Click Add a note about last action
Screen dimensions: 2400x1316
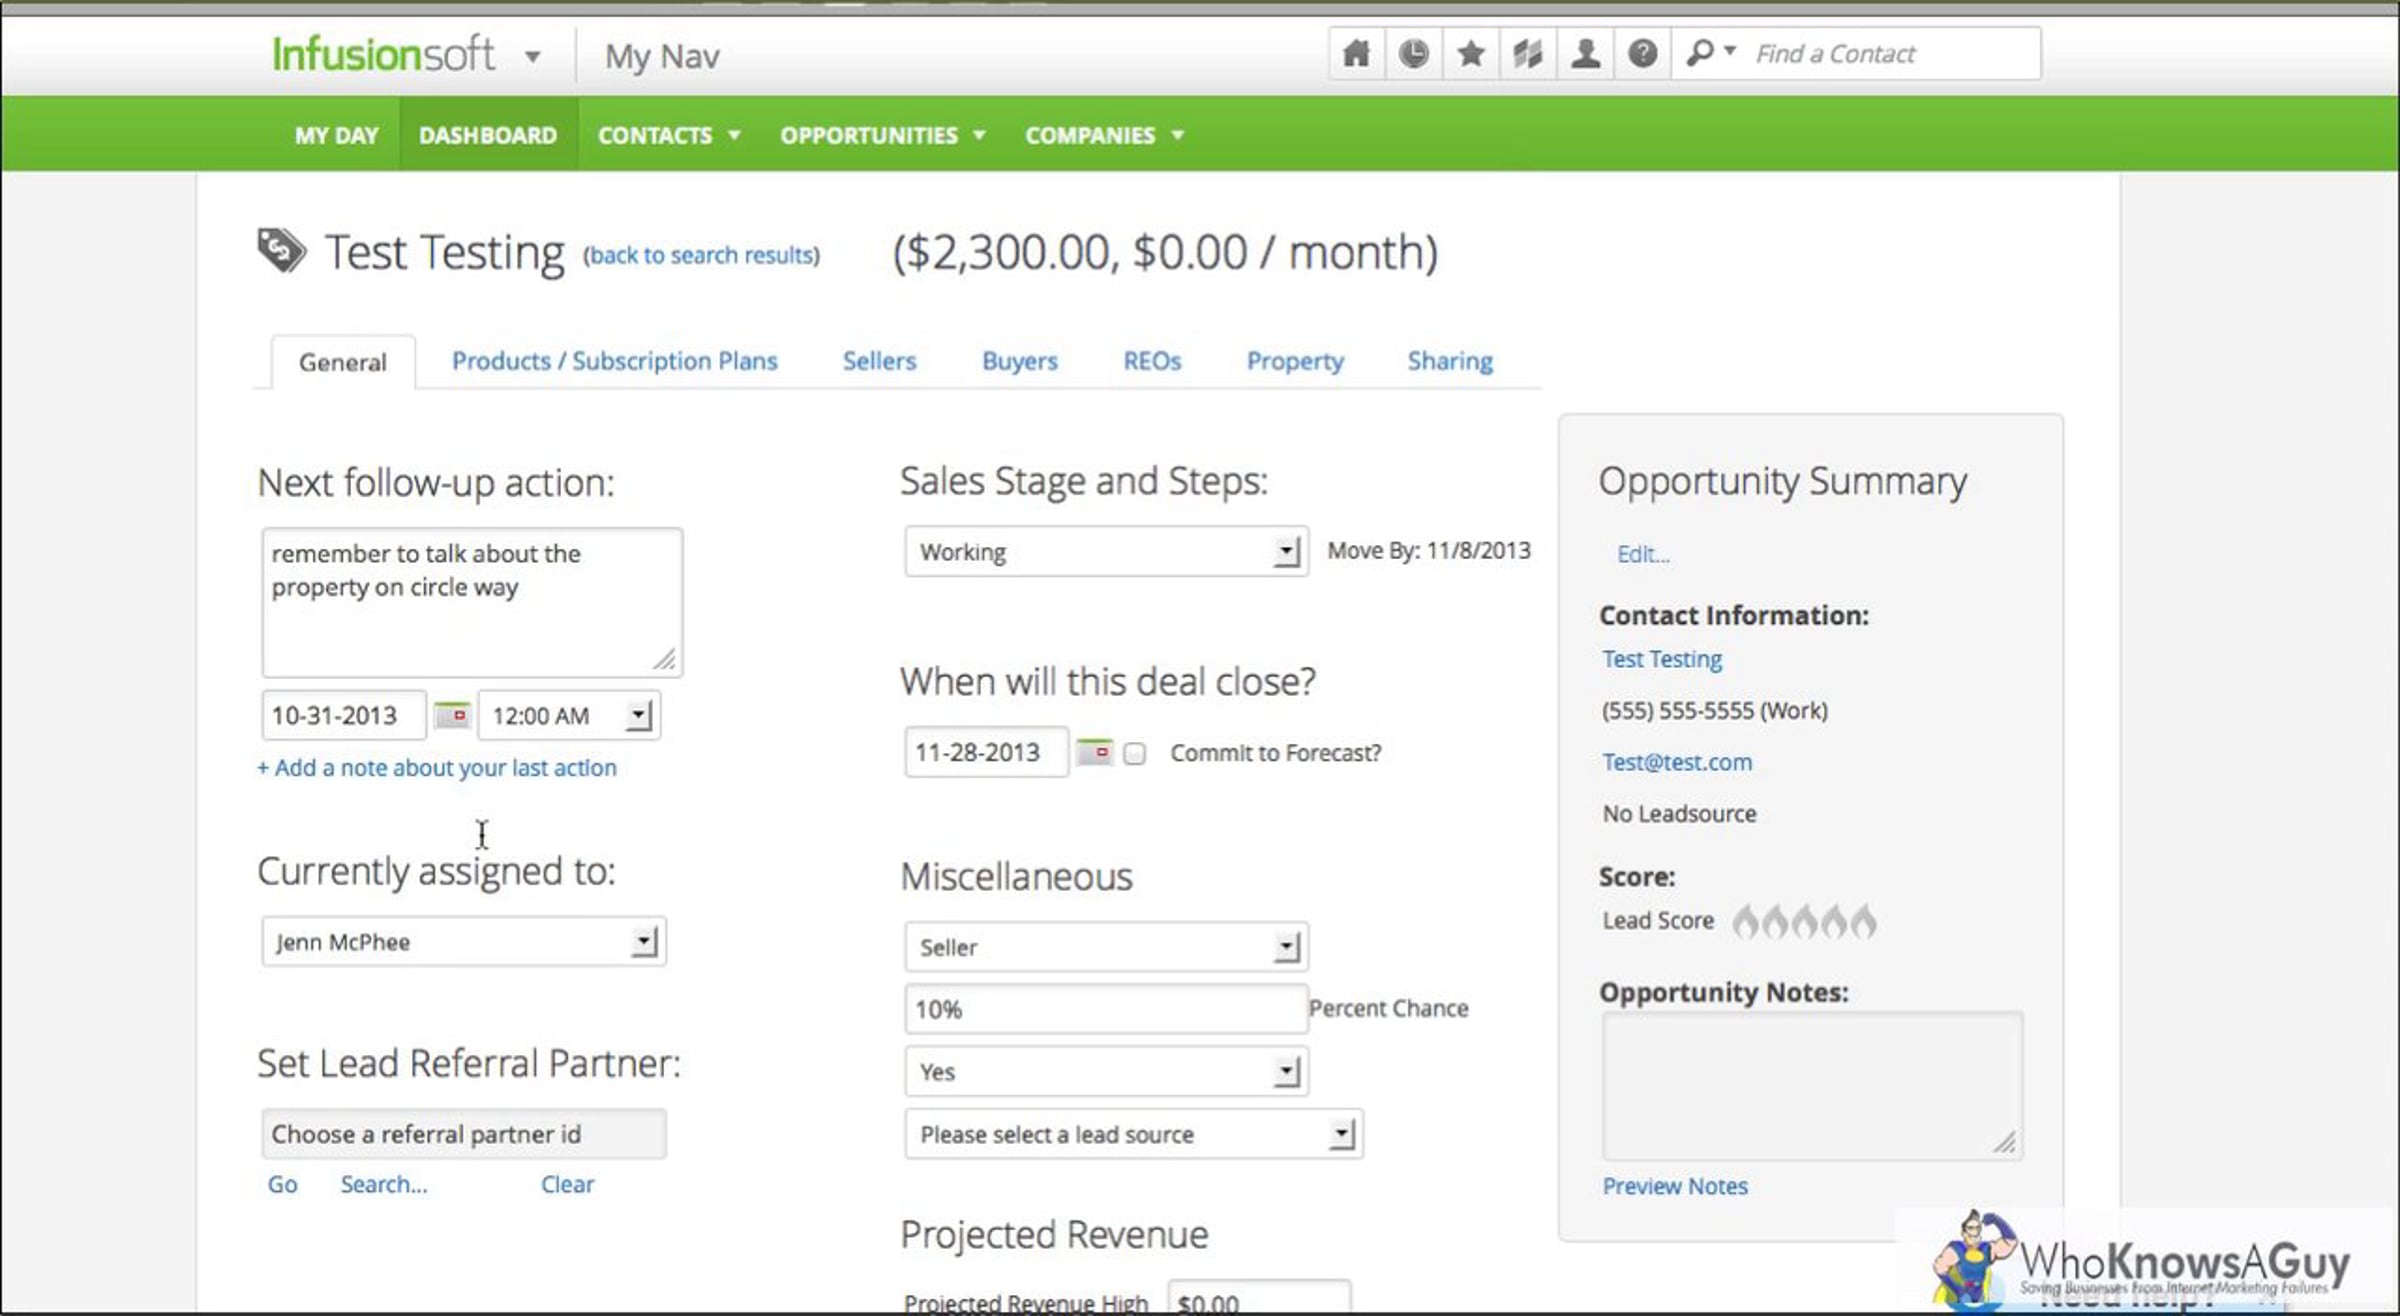pyautogui.click(x=437, y=768)
